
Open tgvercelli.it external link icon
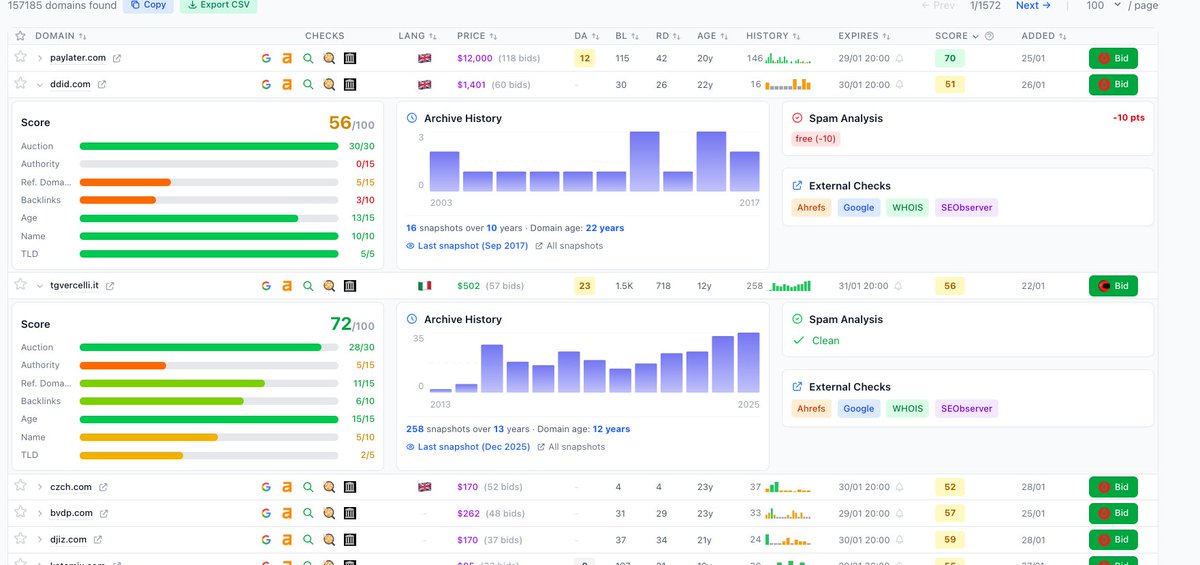(x=110, y=286)
